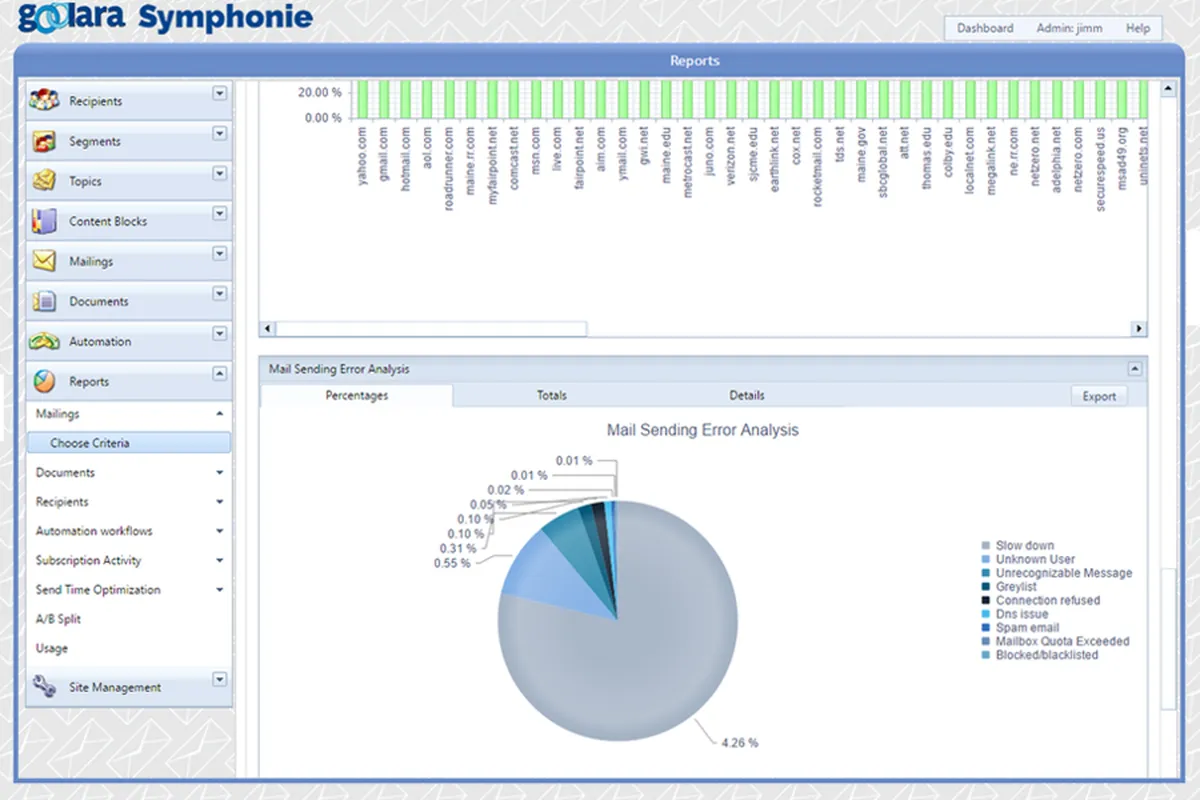
Task: Expand Automation workflows submenu arrow
Action: pos(220,531)
